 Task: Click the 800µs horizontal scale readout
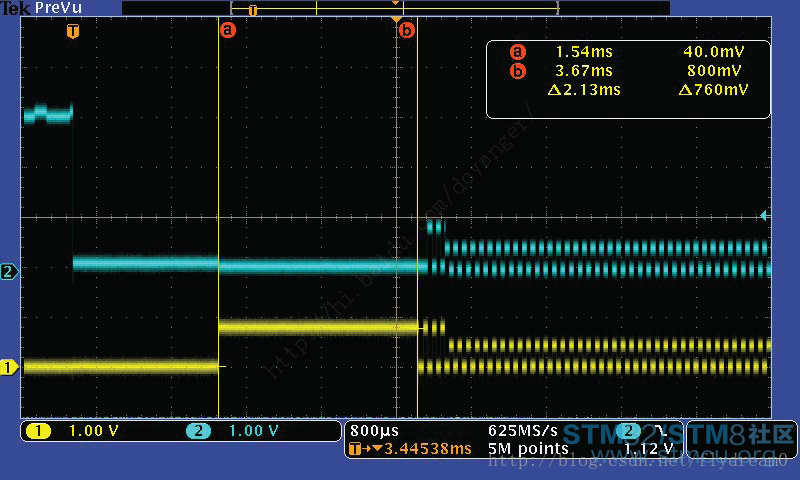click(x=372, y=430)
